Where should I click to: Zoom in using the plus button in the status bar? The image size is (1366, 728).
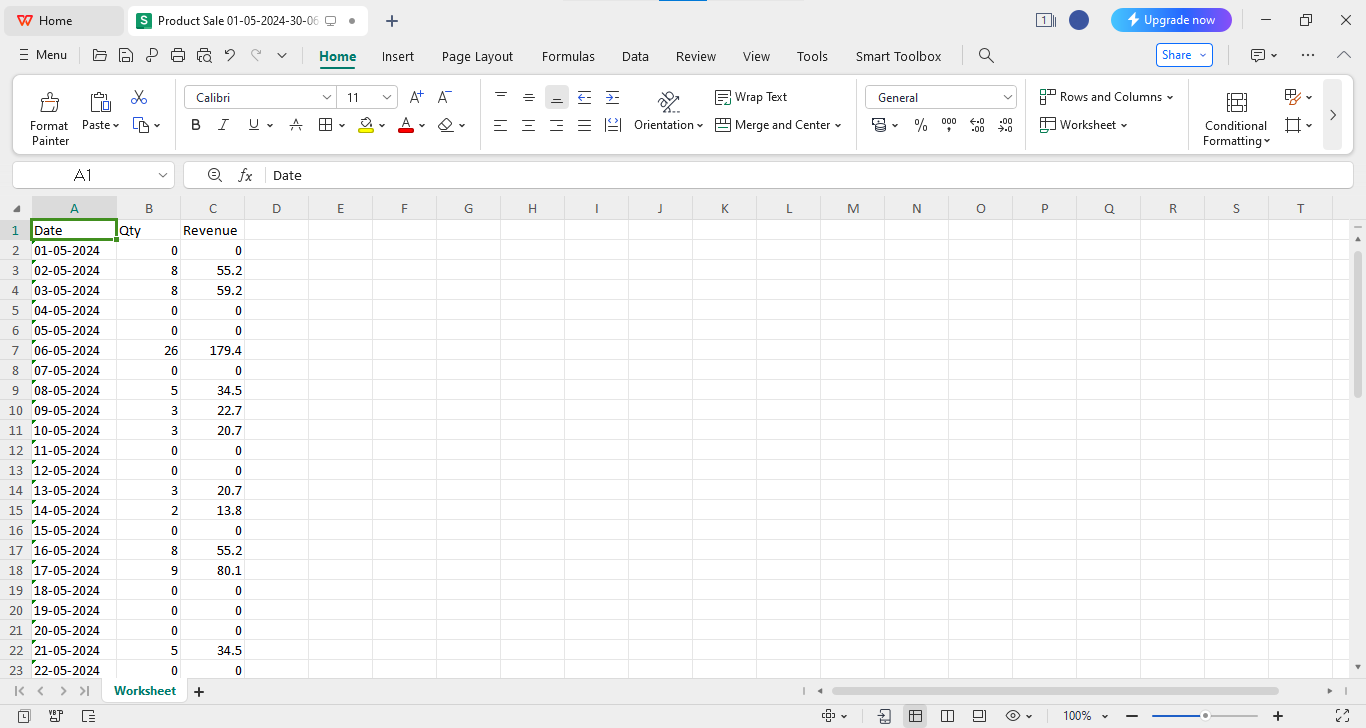(x=1278, y=716)
